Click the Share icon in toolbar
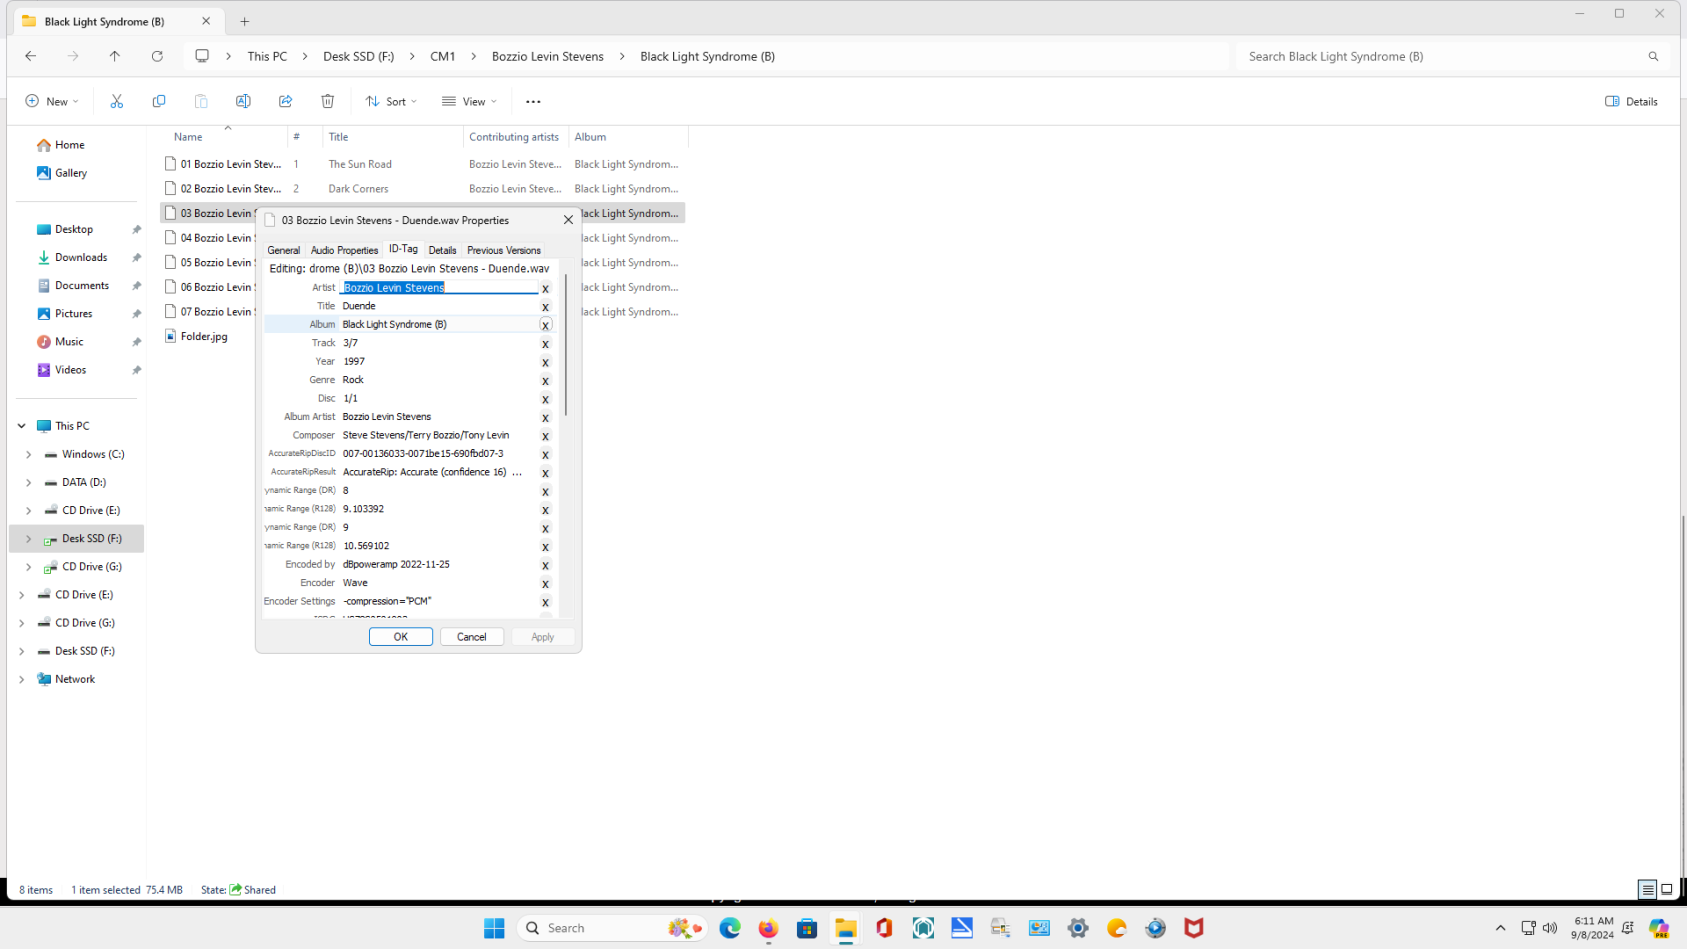1687x949 pixels. pos(285,101)
